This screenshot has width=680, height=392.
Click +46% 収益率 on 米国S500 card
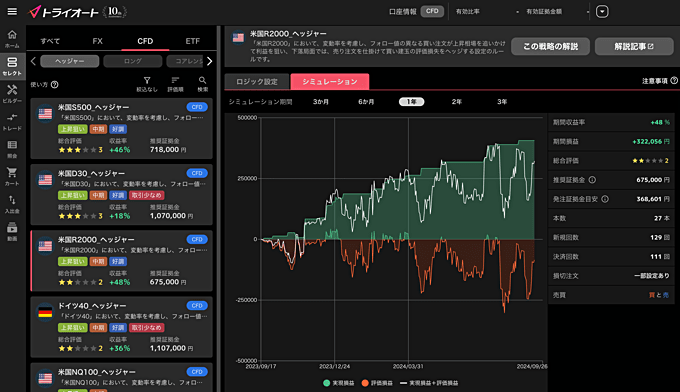pos(120,150)
